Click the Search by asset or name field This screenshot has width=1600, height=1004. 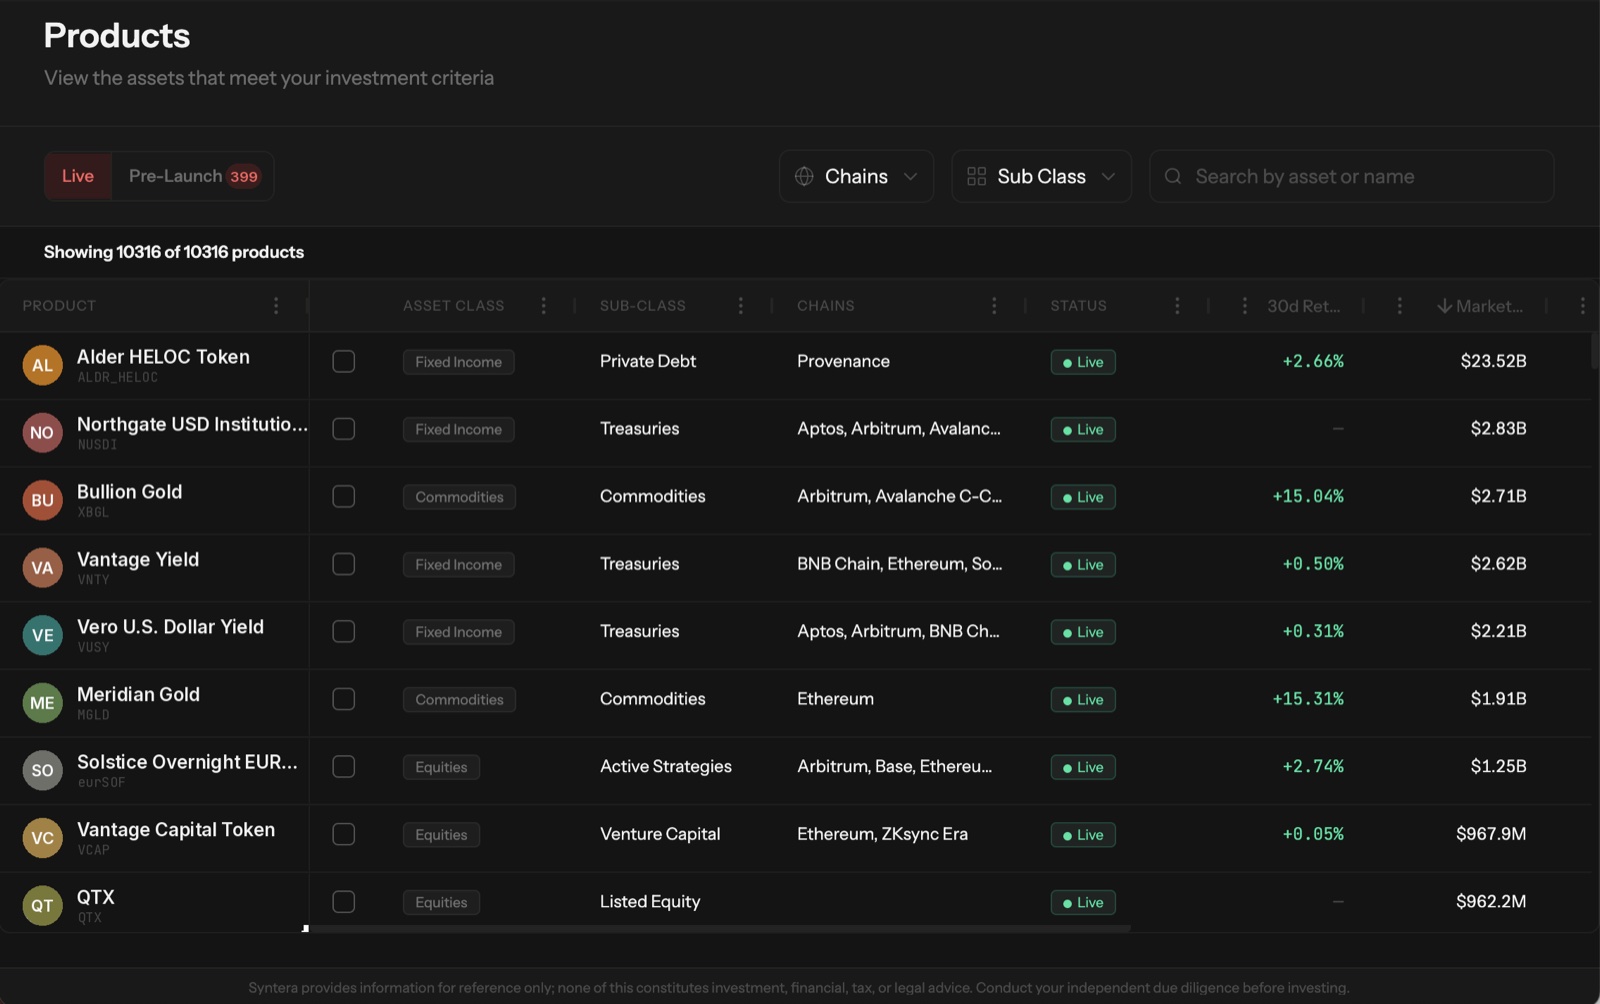point(1351,176)
